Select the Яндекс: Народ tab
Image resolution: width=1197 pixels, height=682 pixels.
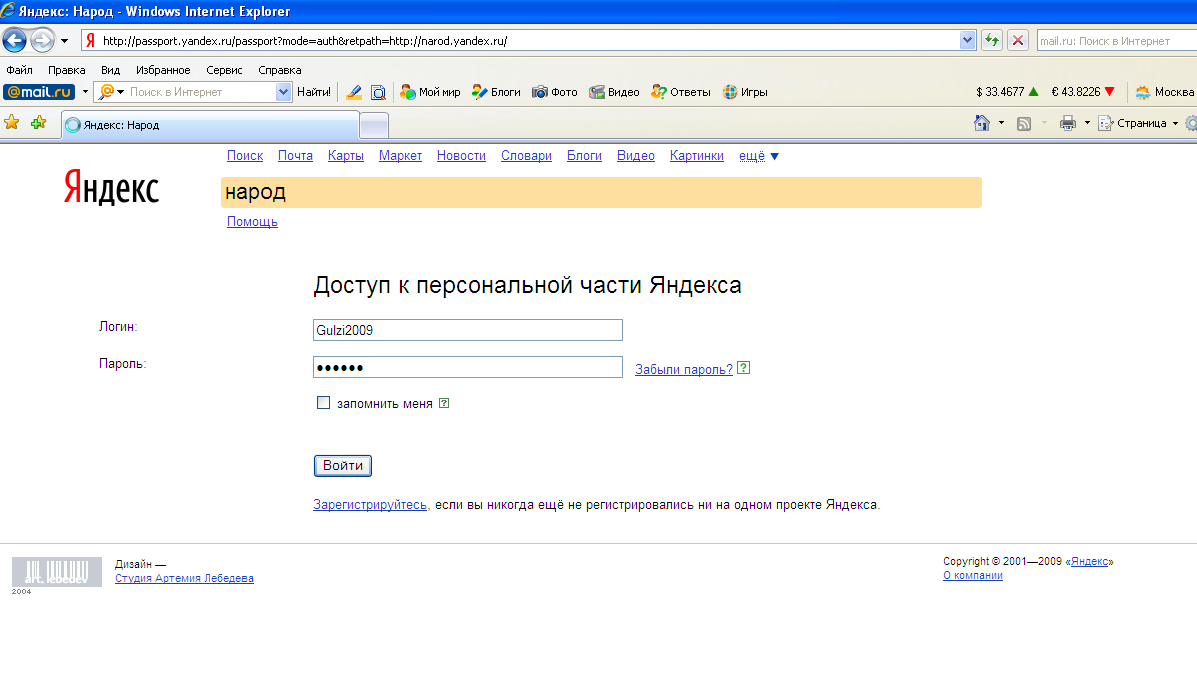tap(210, 125)
